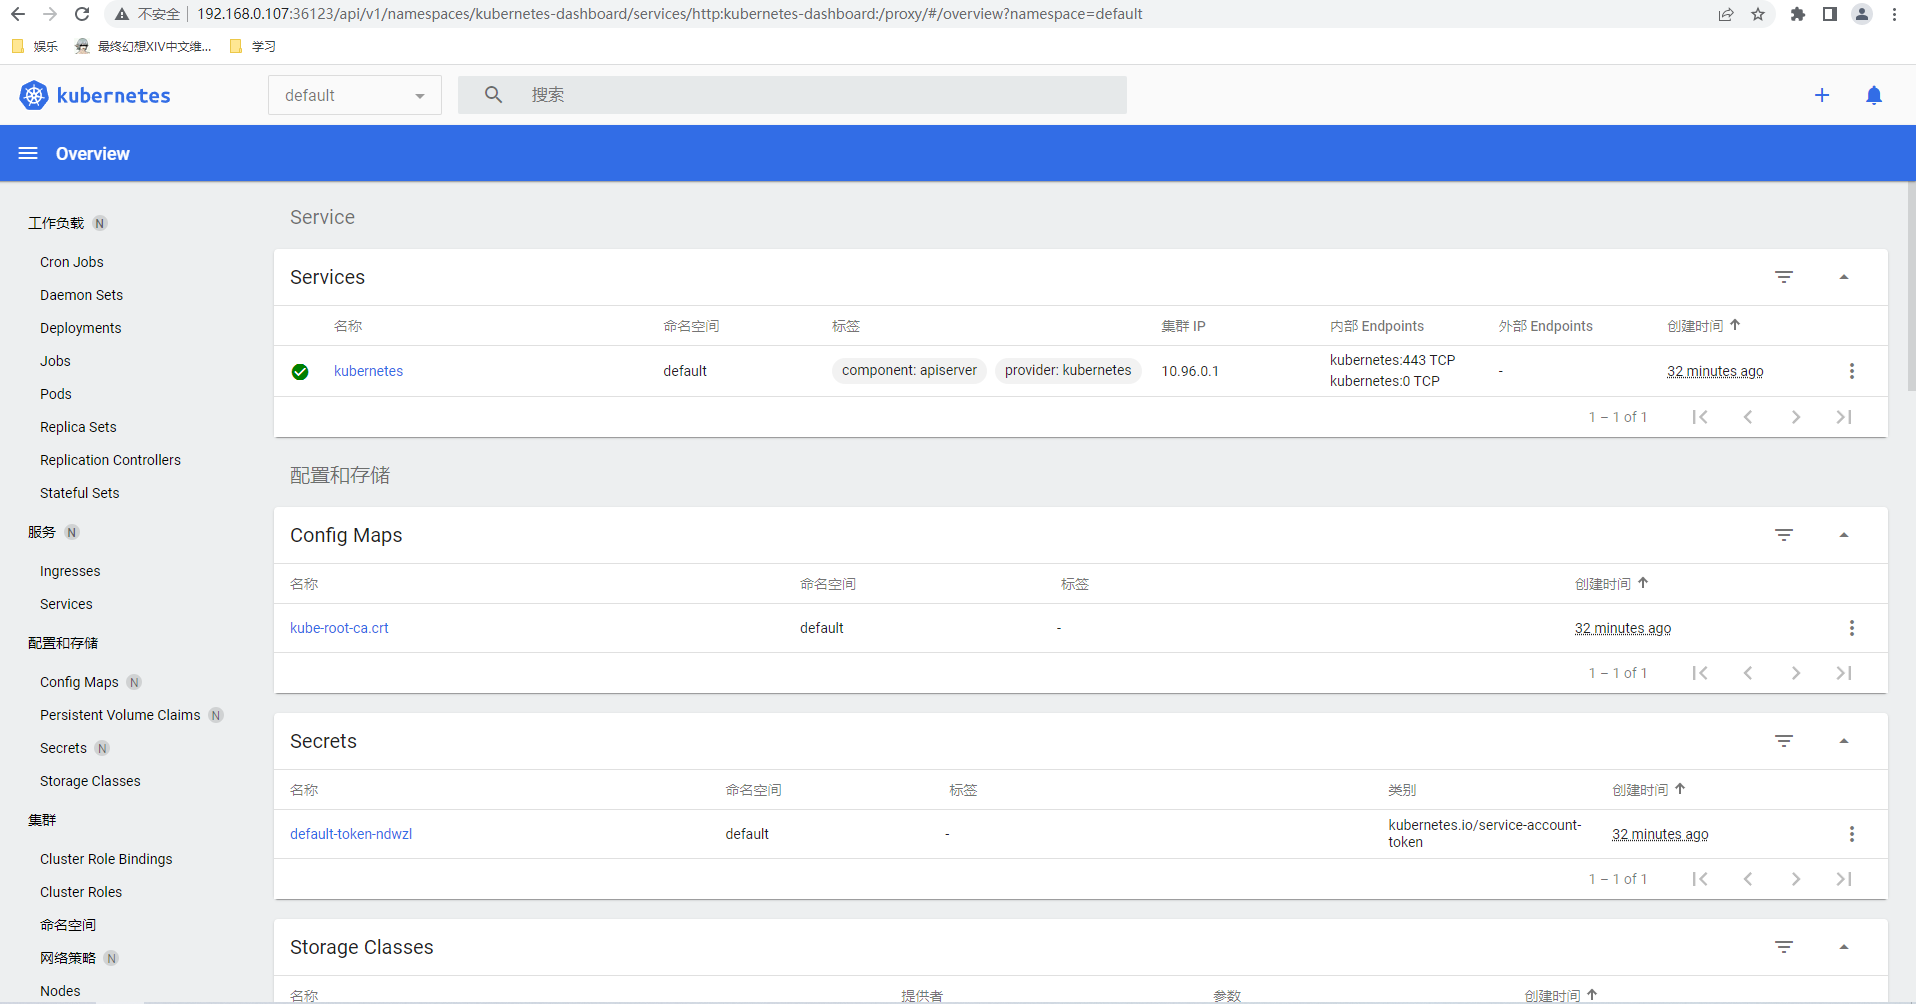
Task: Collapse the Services panel
Action: [x=1844, y=277]
